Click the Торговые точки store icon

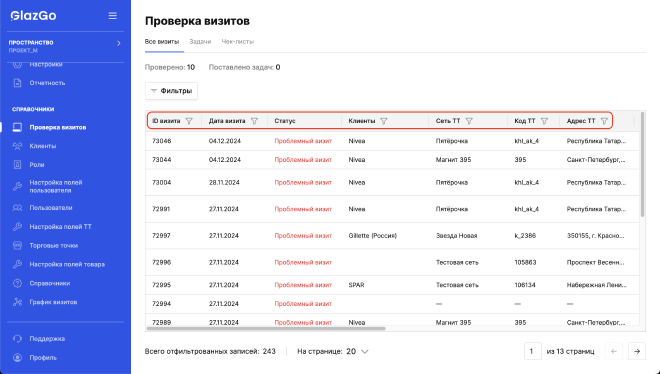[17, 245]
